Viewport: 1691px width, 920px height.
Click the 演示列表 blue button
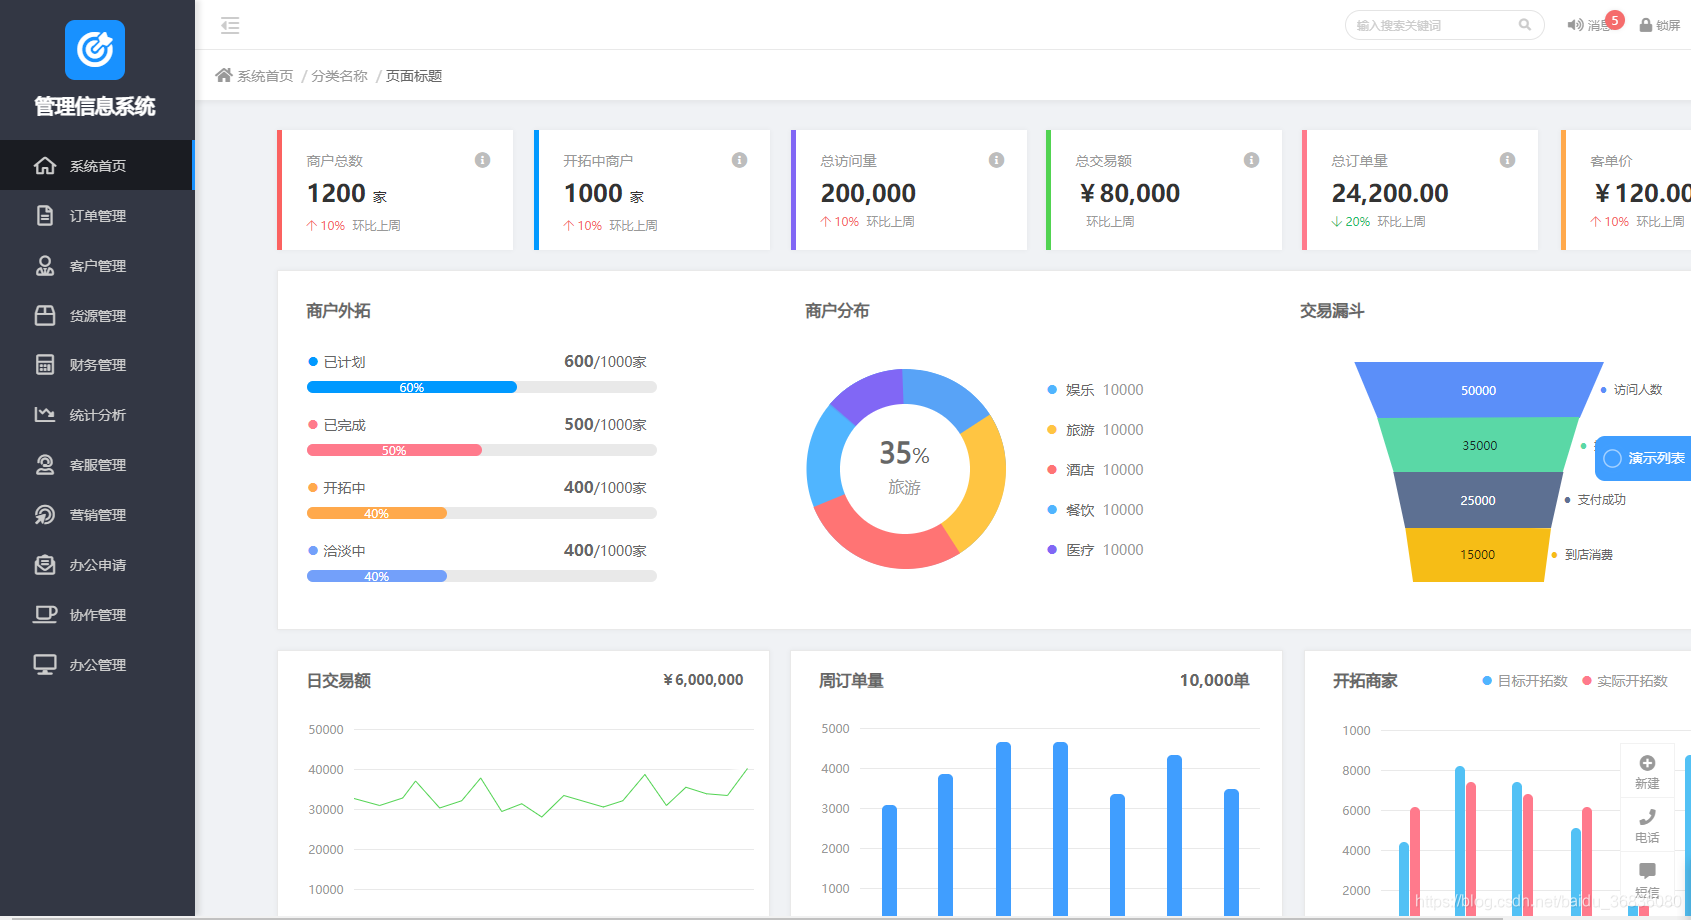(1643, 458)
